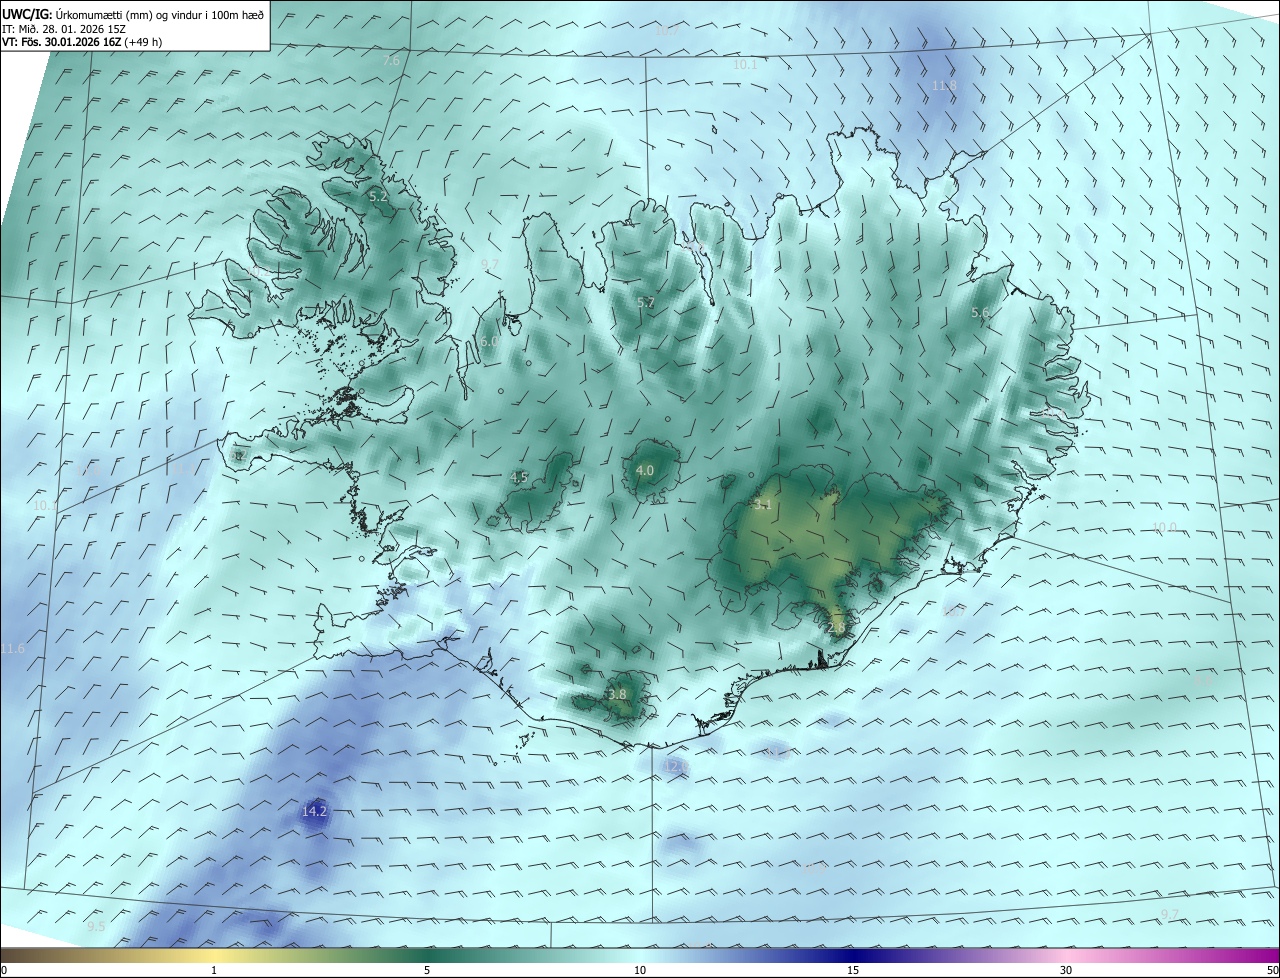Click the '11.6' value at the map edge

(12, 649)
